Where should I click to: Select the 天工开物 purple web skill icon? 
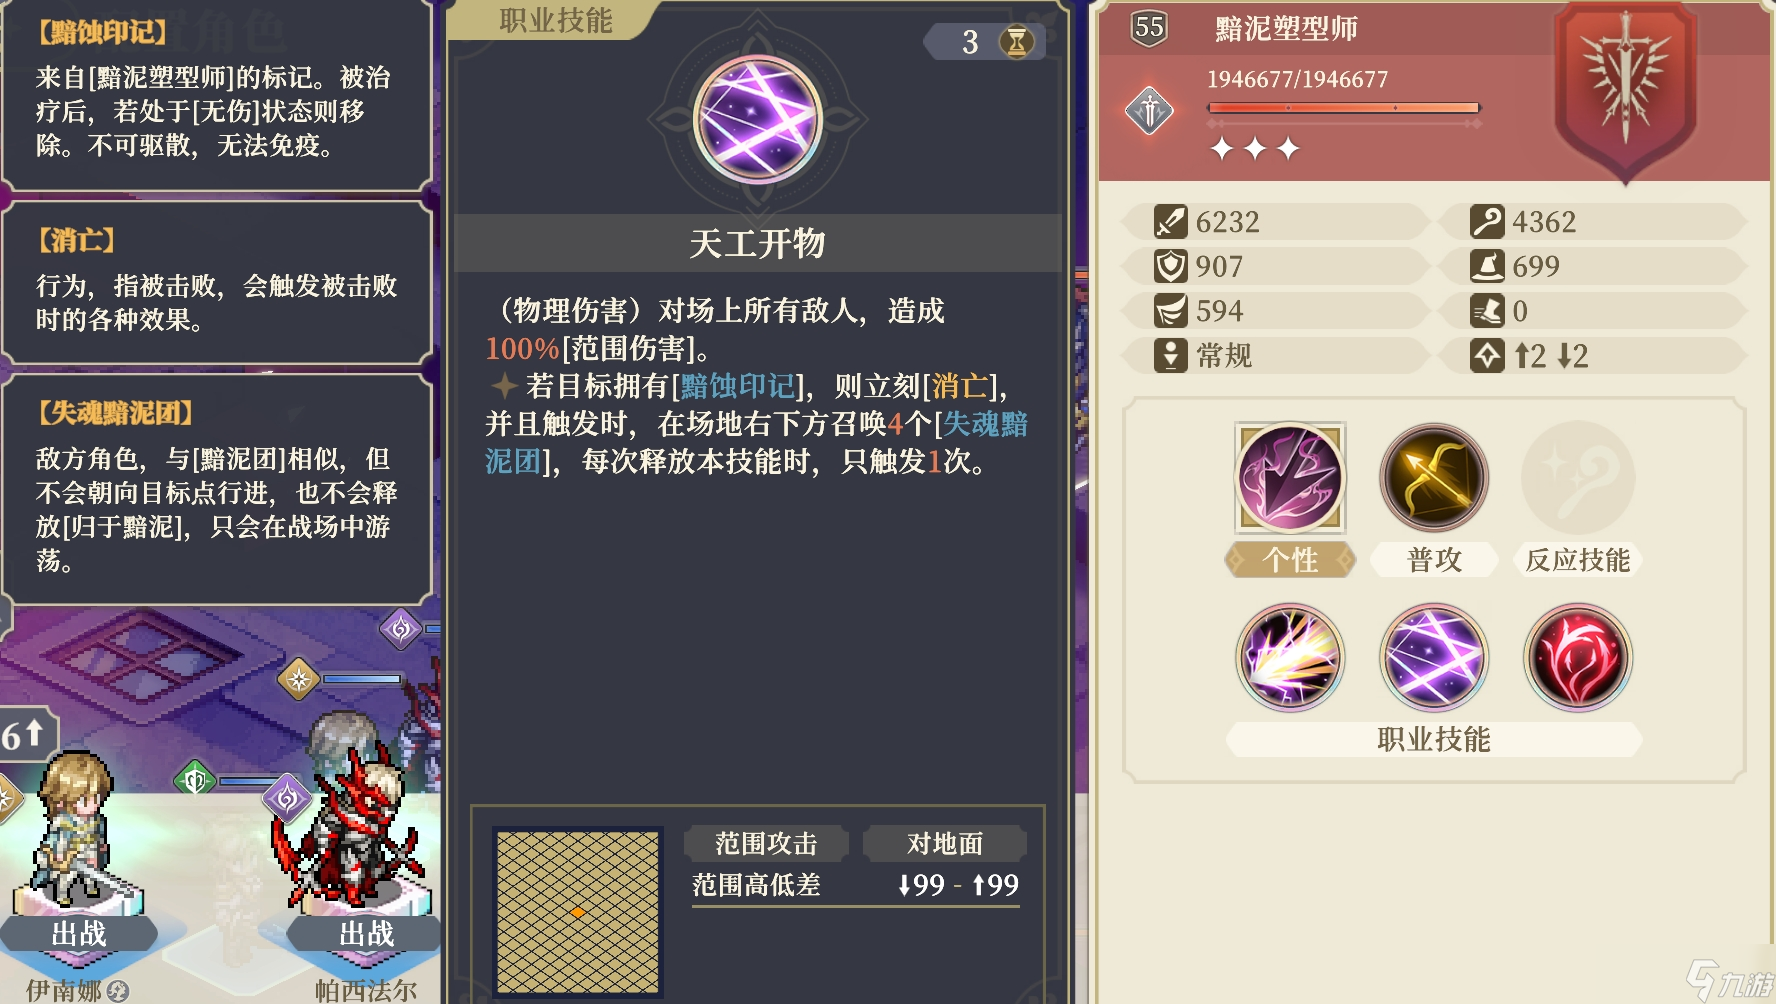pyautogui.click(x=1434, y=657)
